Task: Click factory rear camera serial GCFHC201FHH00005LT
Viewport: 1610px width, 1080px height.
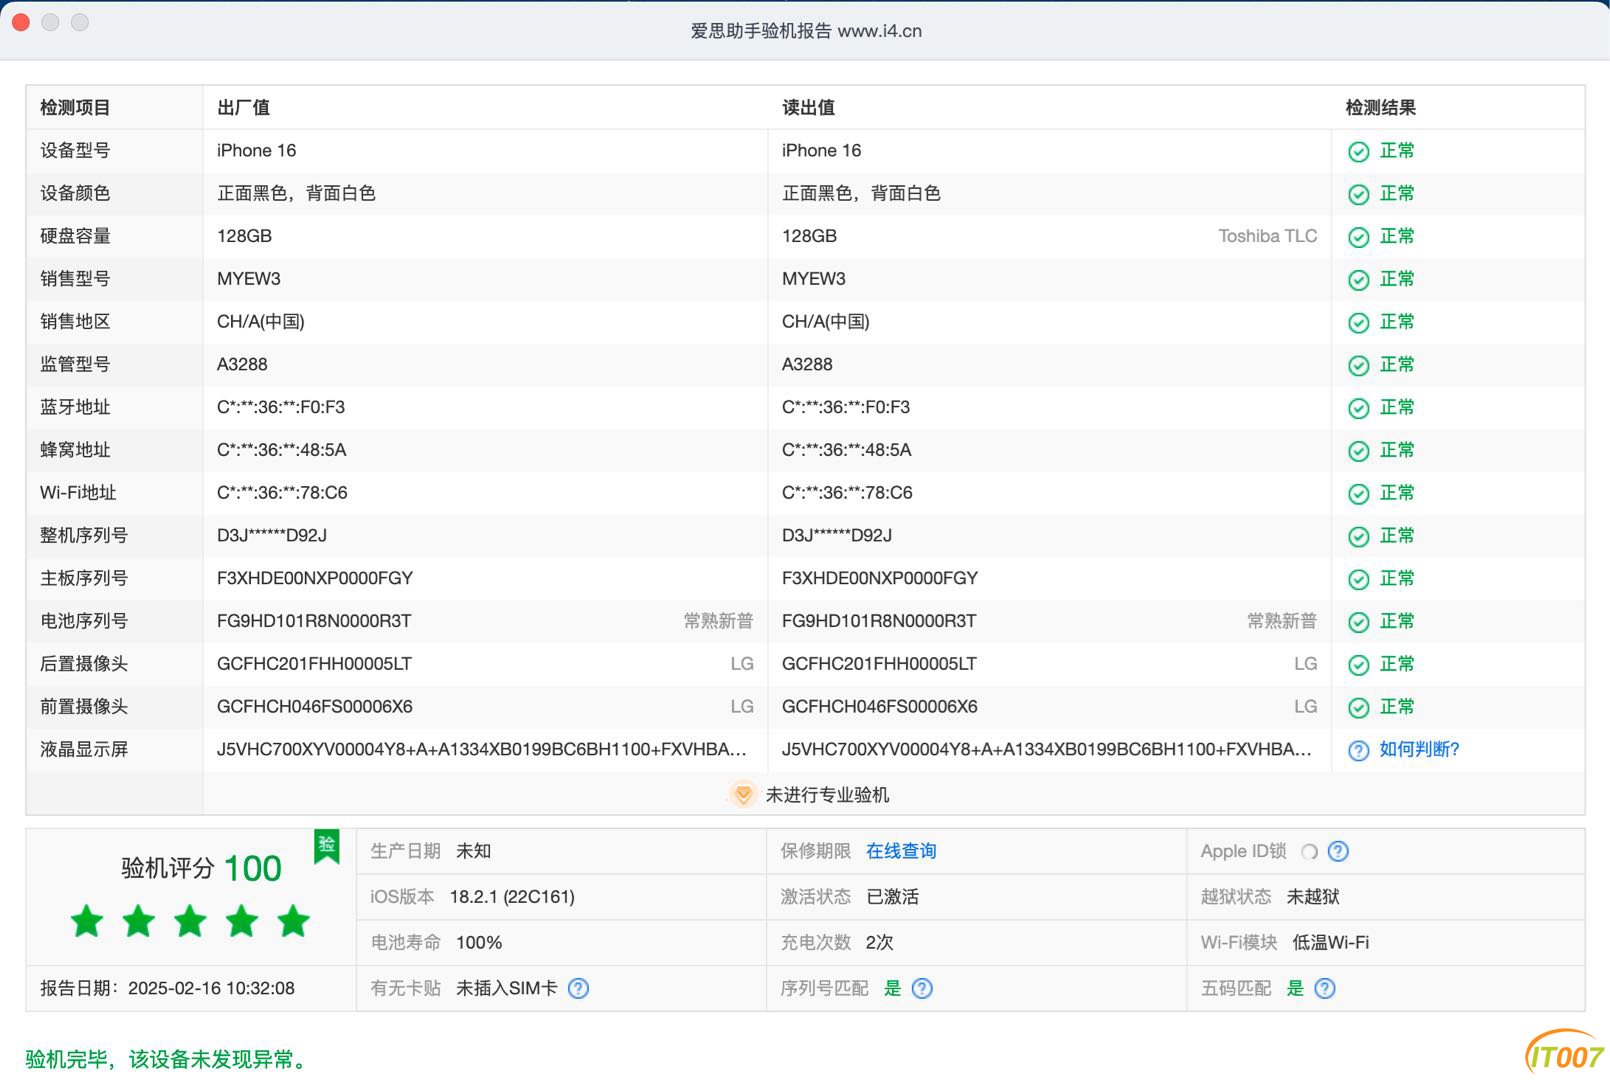Action: 314,664
